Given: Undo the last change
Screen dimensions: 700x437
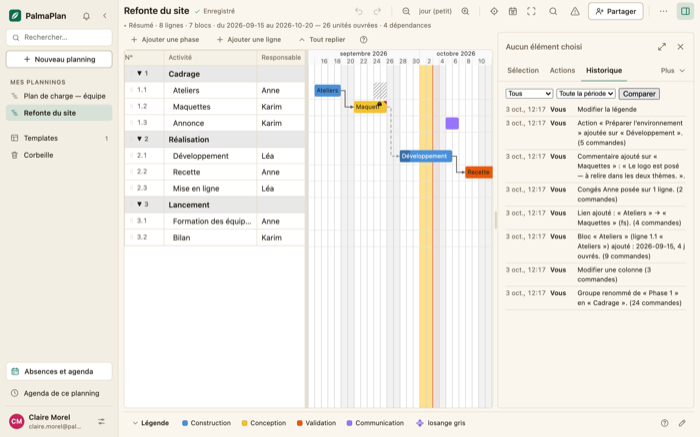Looking at the screenshot, I should [x=358, y=11].
